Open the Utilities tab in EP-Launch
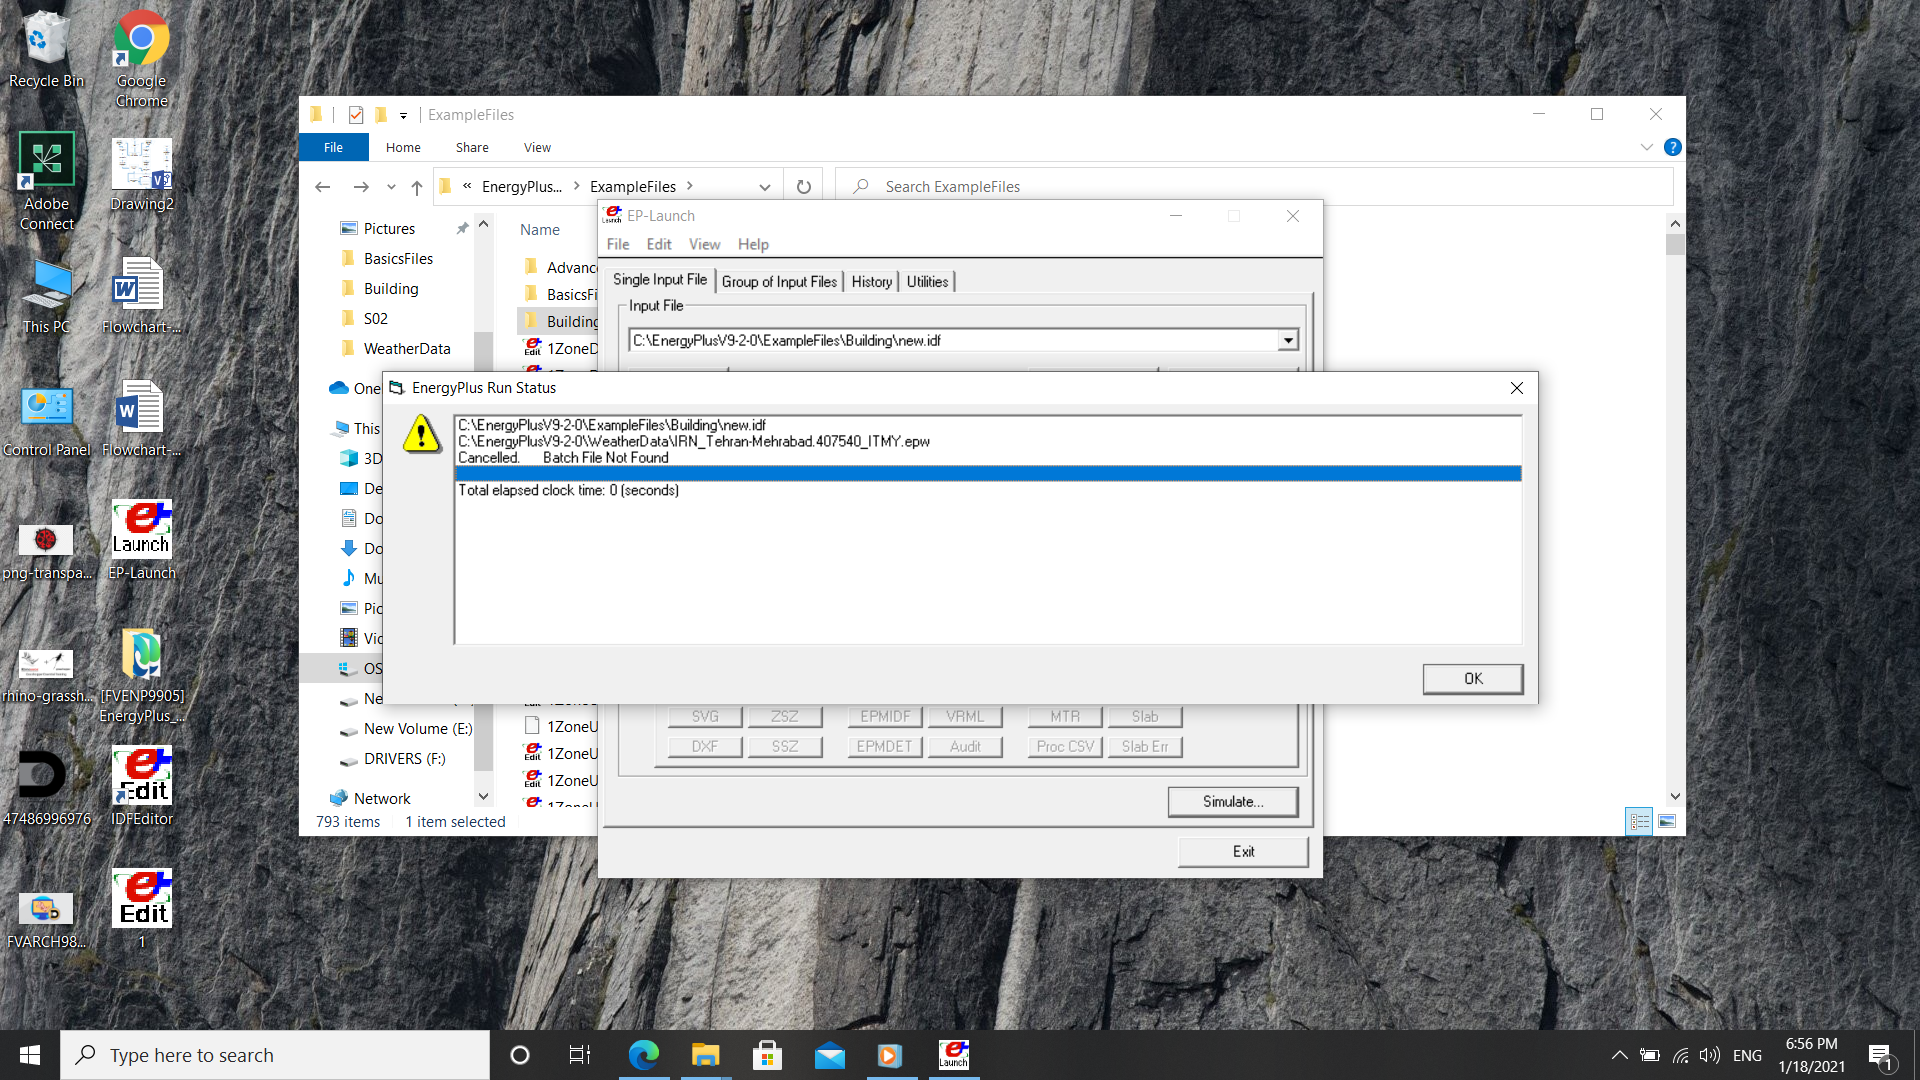This screenshot has width=1920, height=1080. click(927, 282)
